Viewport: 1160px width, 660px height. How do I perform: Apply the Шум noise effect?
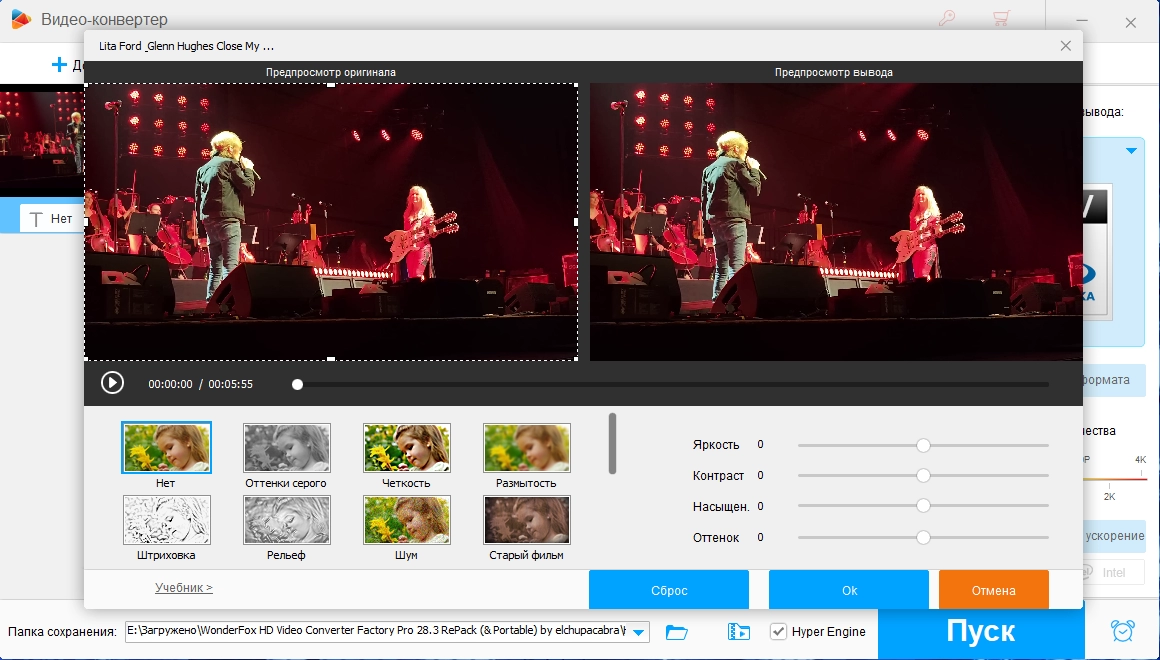407,519
